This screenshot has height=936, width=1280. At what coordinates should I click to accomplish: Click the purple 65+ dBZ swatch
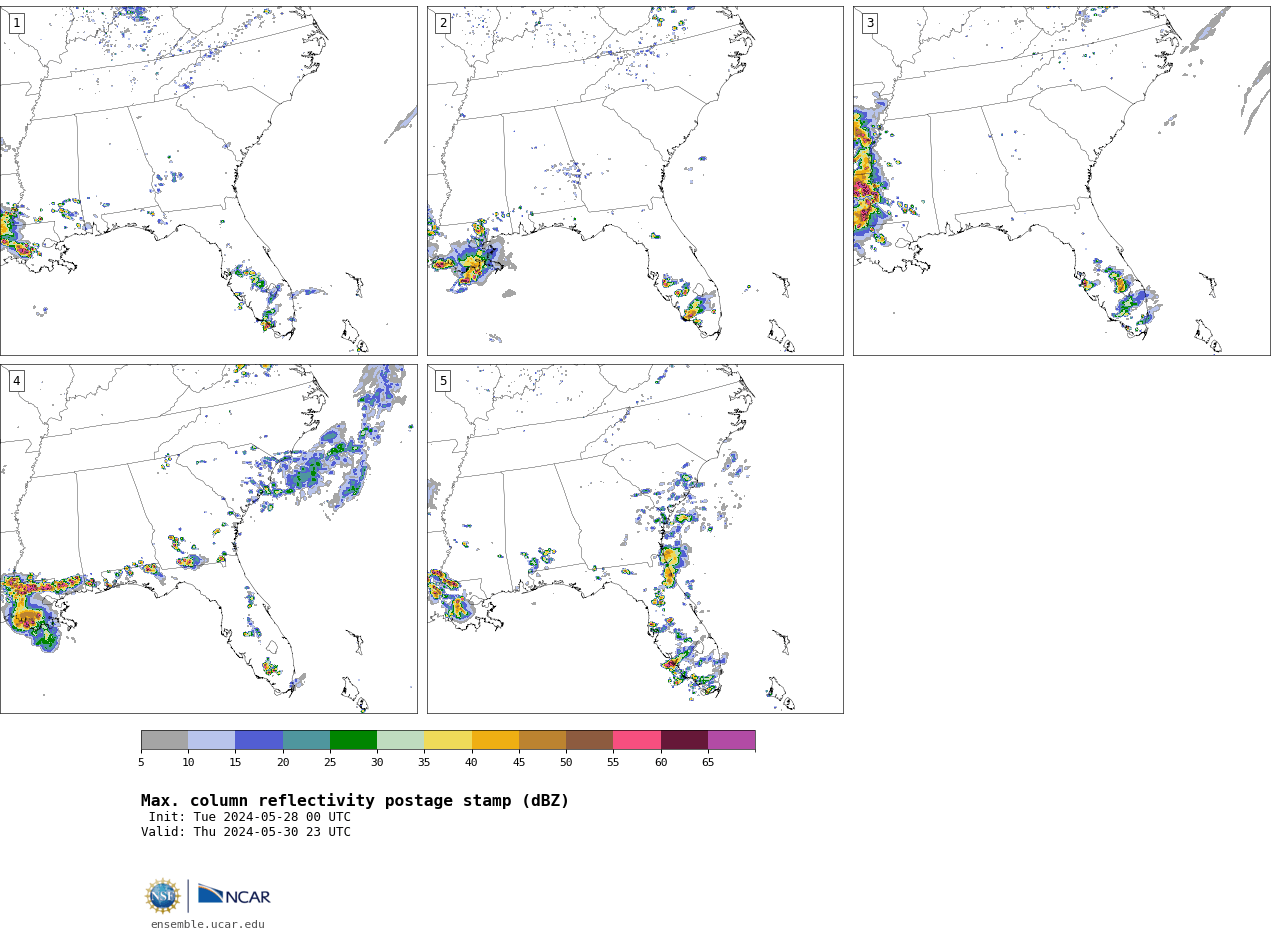coord(731,740)
